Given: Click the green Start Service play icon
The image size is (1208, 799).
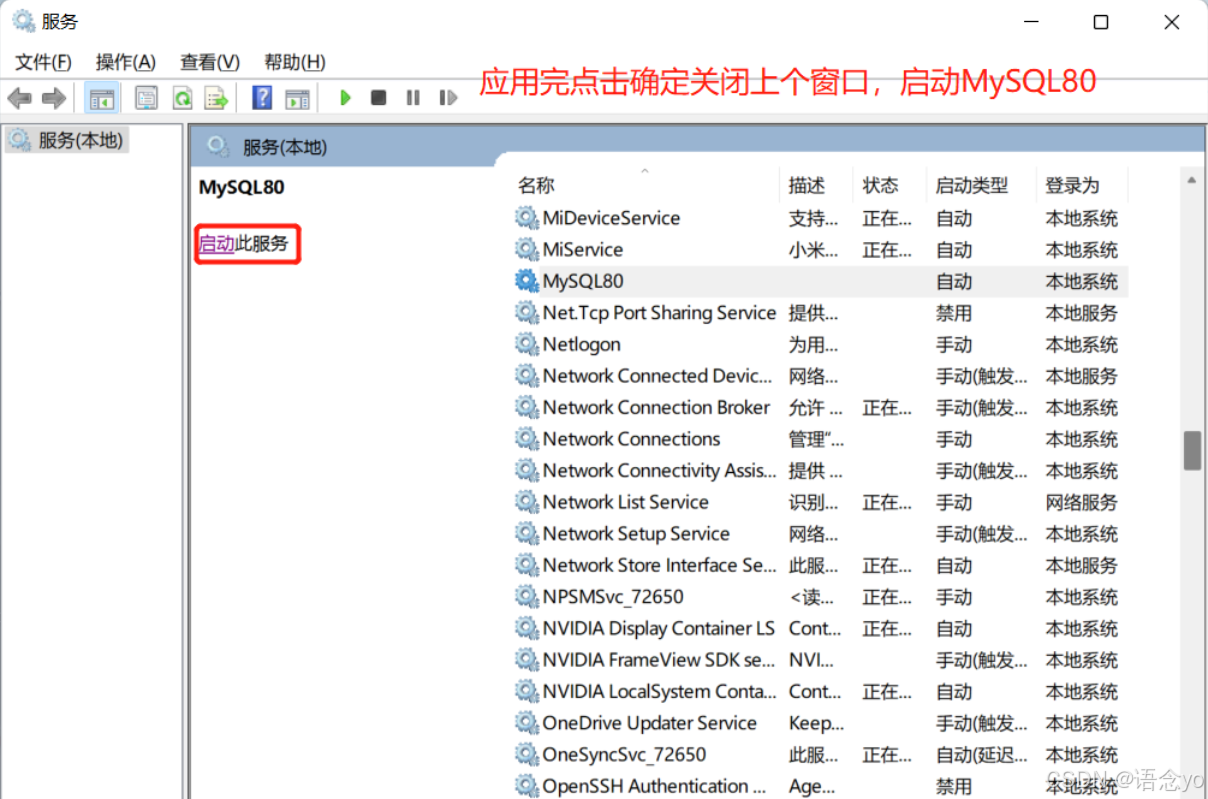Looking at the screenshot, I should pyautogui.click(x=346, y=98).
